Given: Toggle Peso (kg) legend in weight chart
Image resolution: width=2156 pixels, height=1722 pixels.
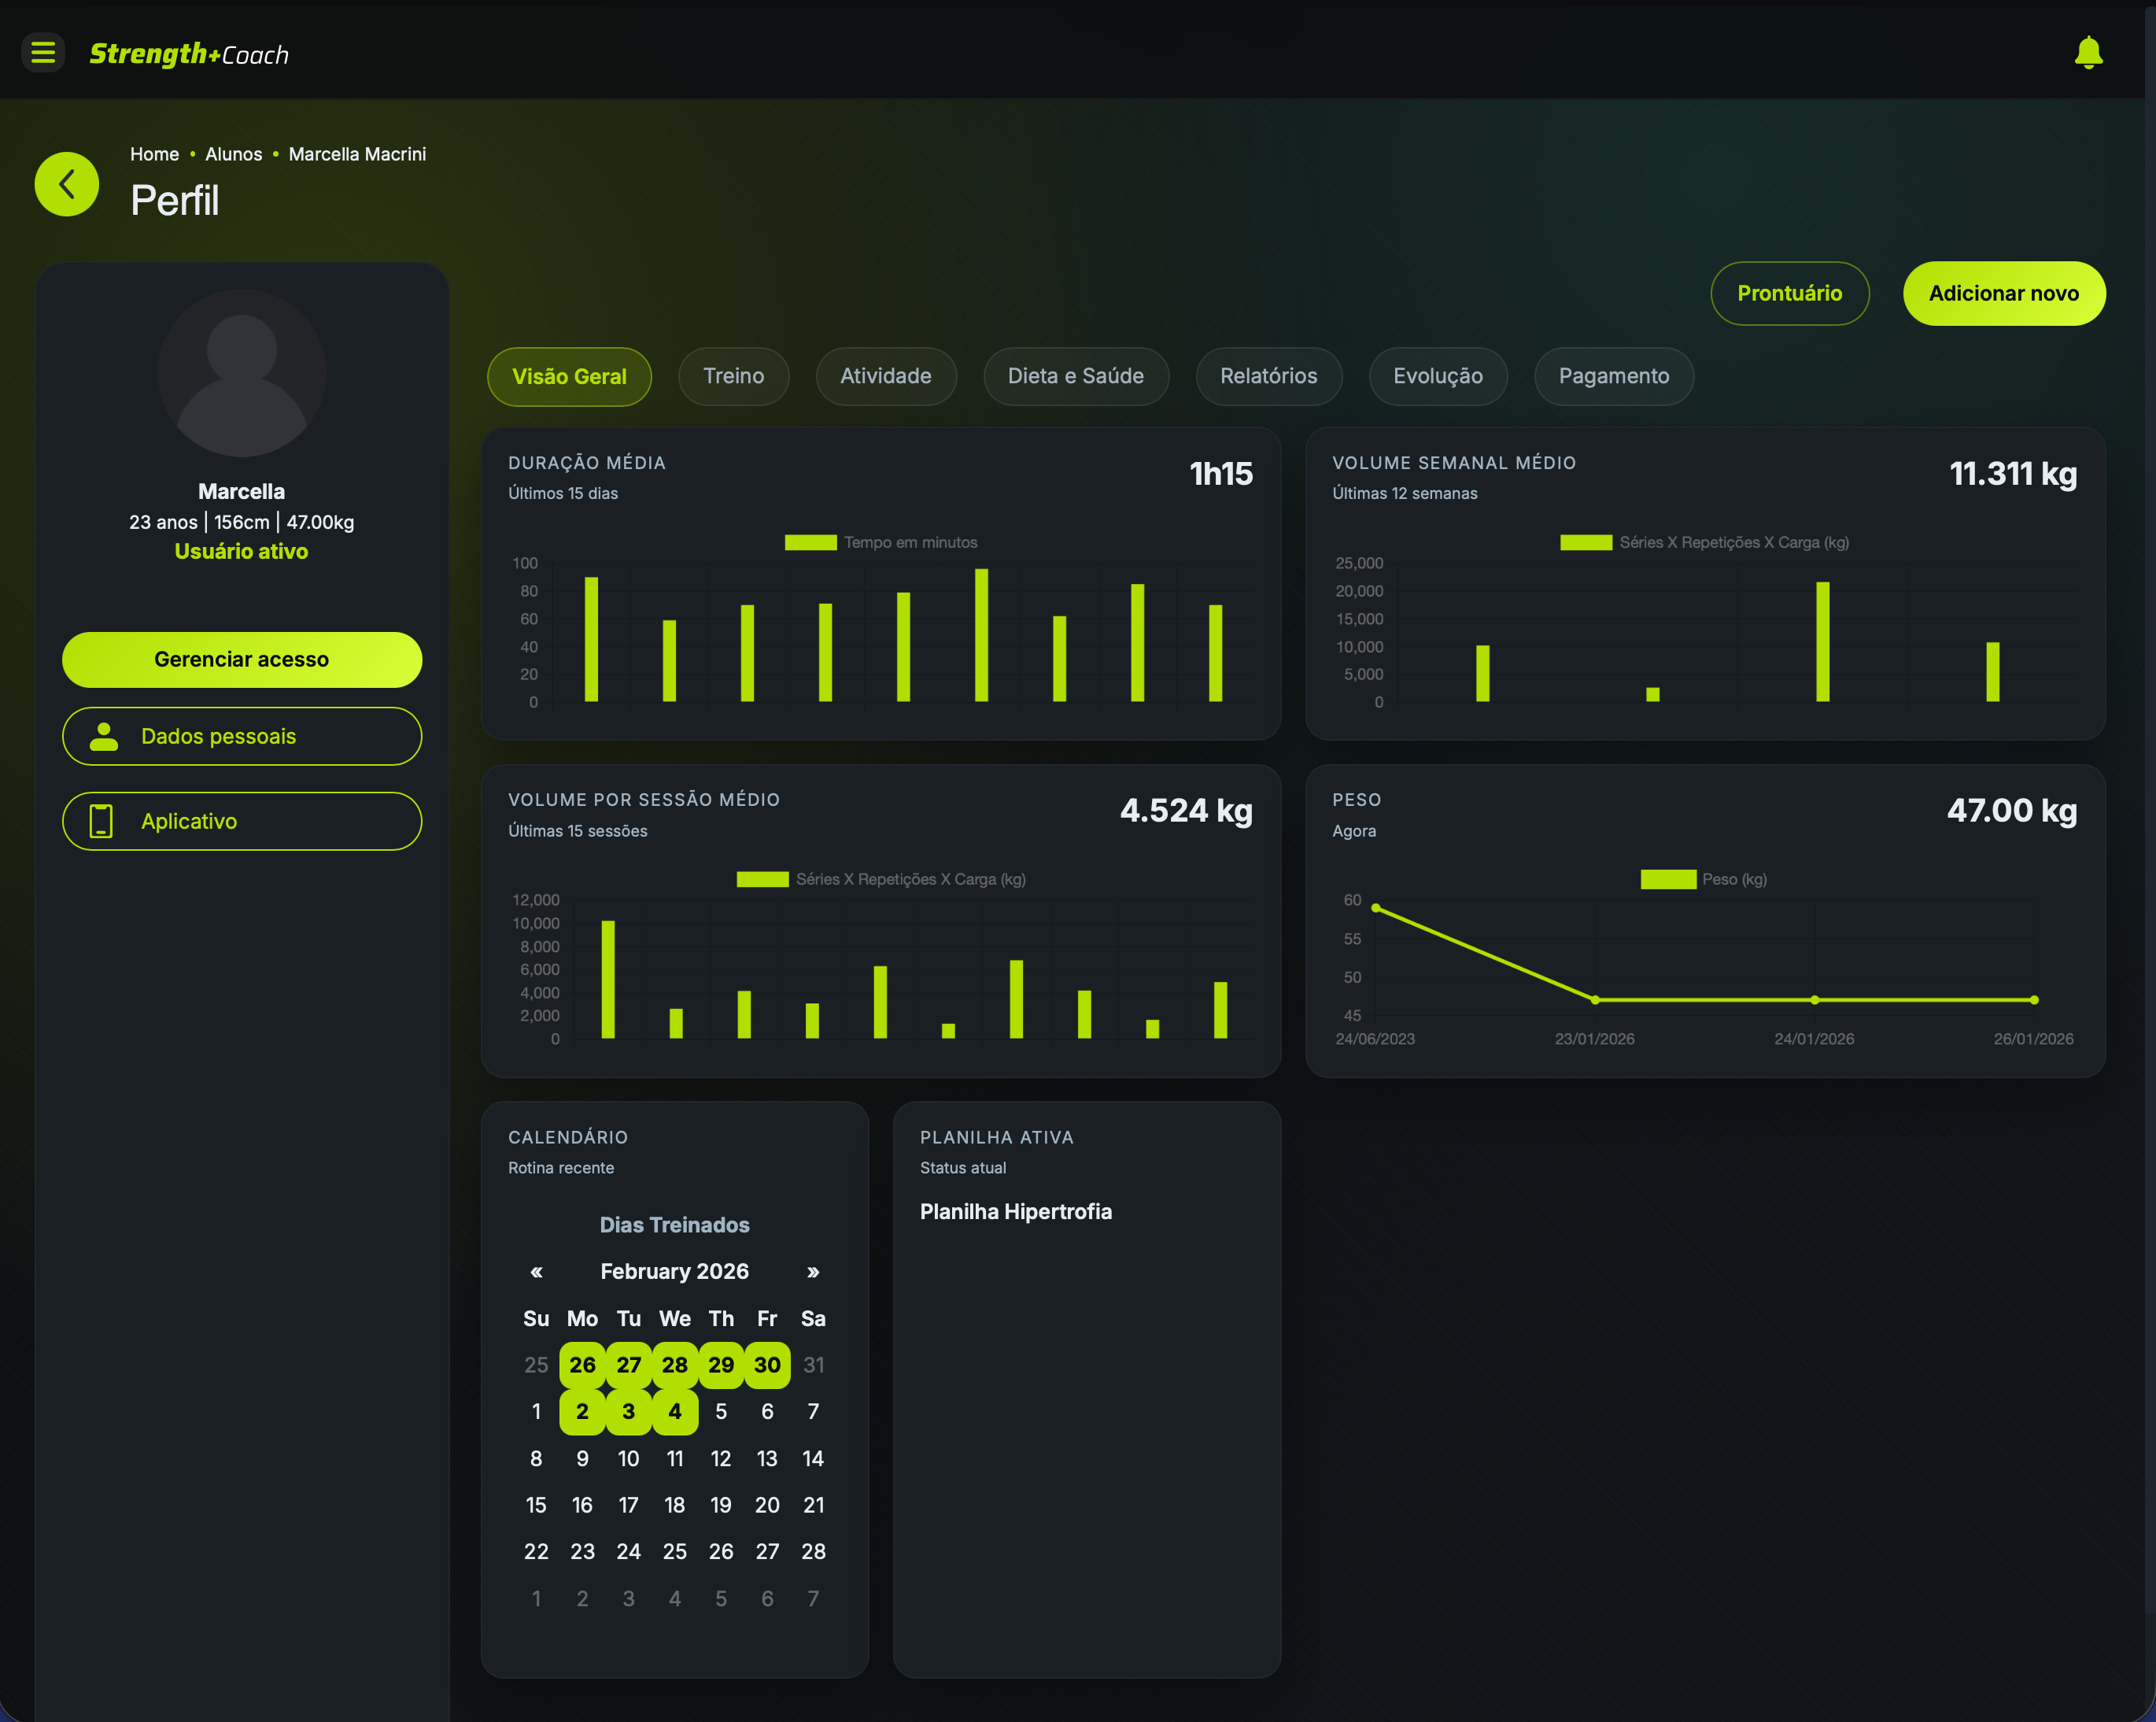Looking at the screenshot, I should click(x=1667, y=879).
